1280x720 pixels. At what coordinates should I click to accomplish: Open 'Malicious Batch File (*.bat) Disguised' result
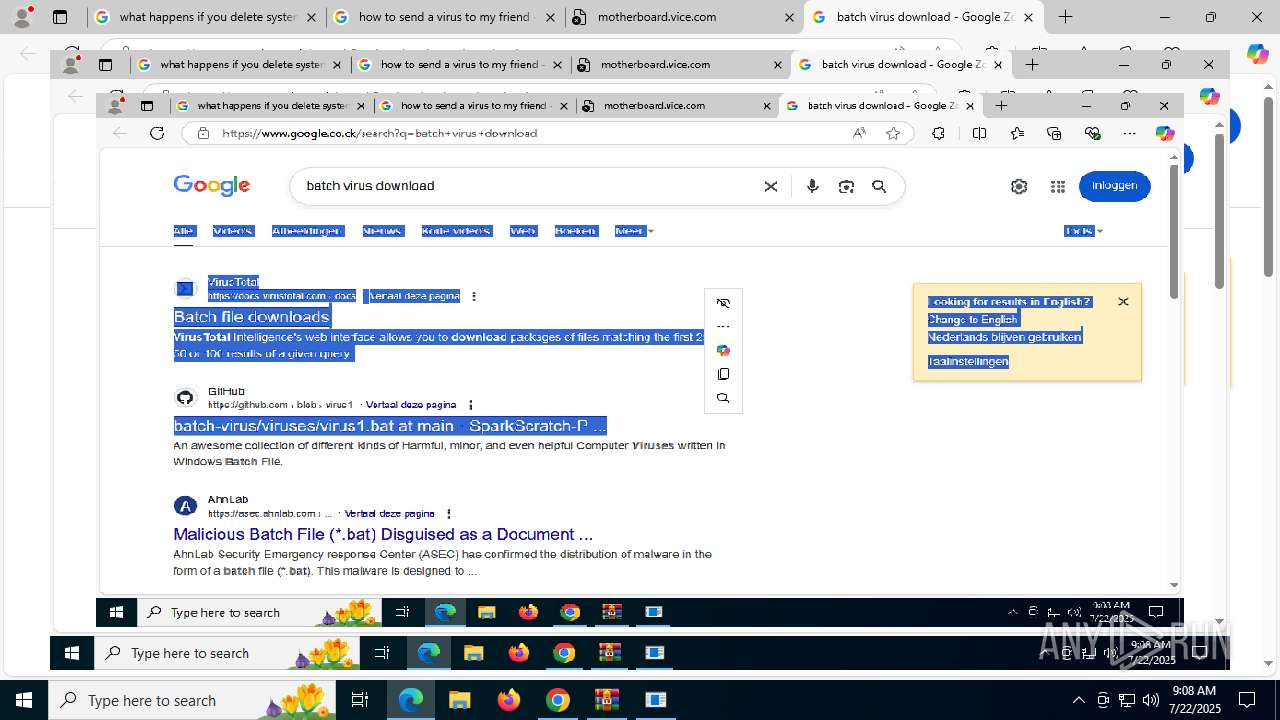tap(383, 534)
